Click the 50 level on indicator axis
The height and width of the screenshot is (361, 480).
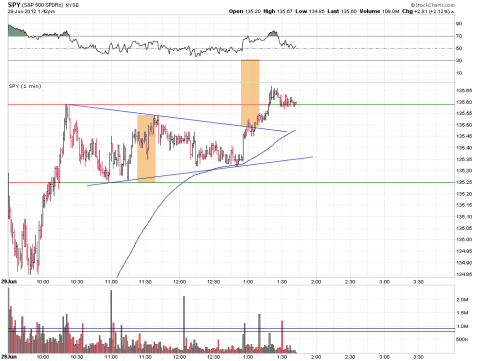459,48
